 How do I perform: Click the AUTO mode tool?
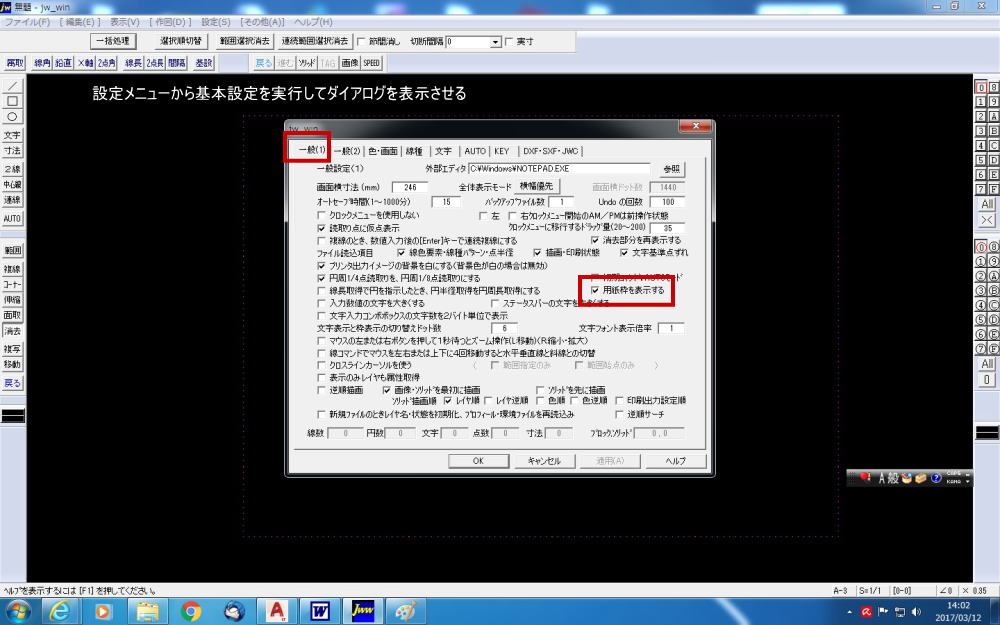[12, 218]
